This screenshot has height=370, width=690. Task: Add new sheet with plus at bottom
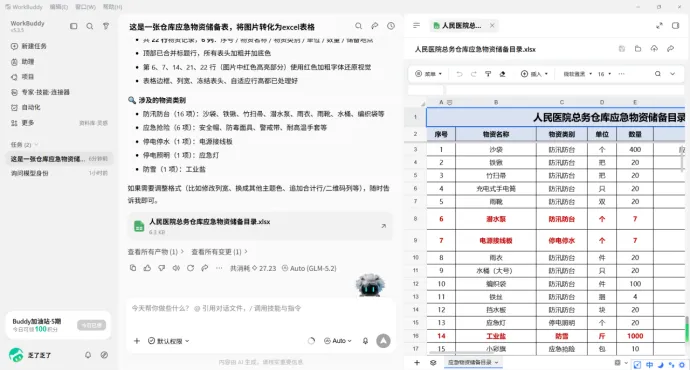[417, 363]
